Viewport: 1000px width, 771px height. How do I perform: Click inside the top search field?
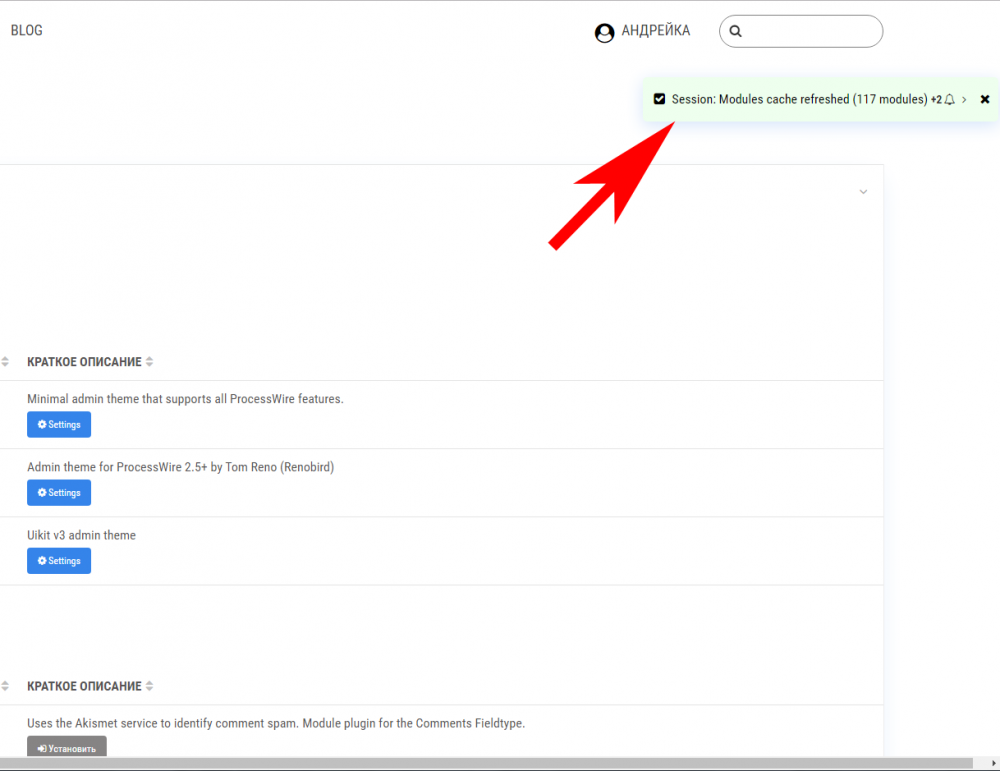click(810, 31)
